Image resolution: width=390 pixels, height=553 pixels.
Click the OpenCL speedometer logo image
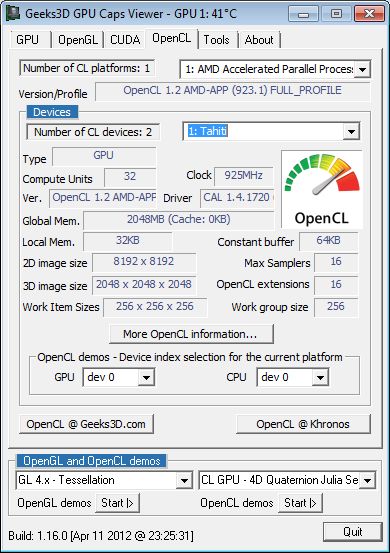(322, 190)
